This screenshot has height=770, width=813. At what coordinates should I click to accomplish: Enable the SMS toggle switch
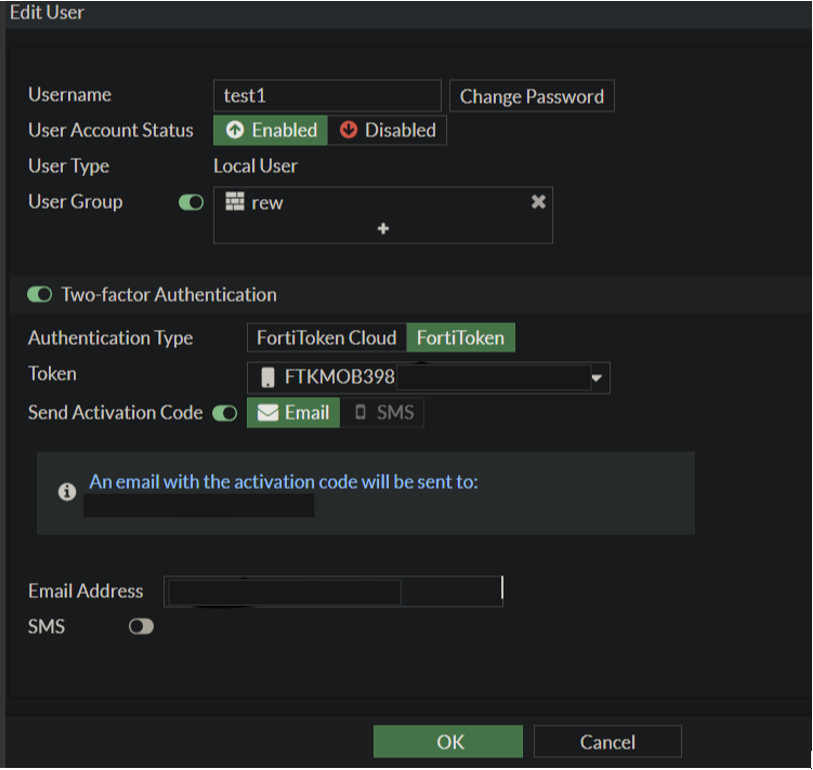click(x=141, y=627)
